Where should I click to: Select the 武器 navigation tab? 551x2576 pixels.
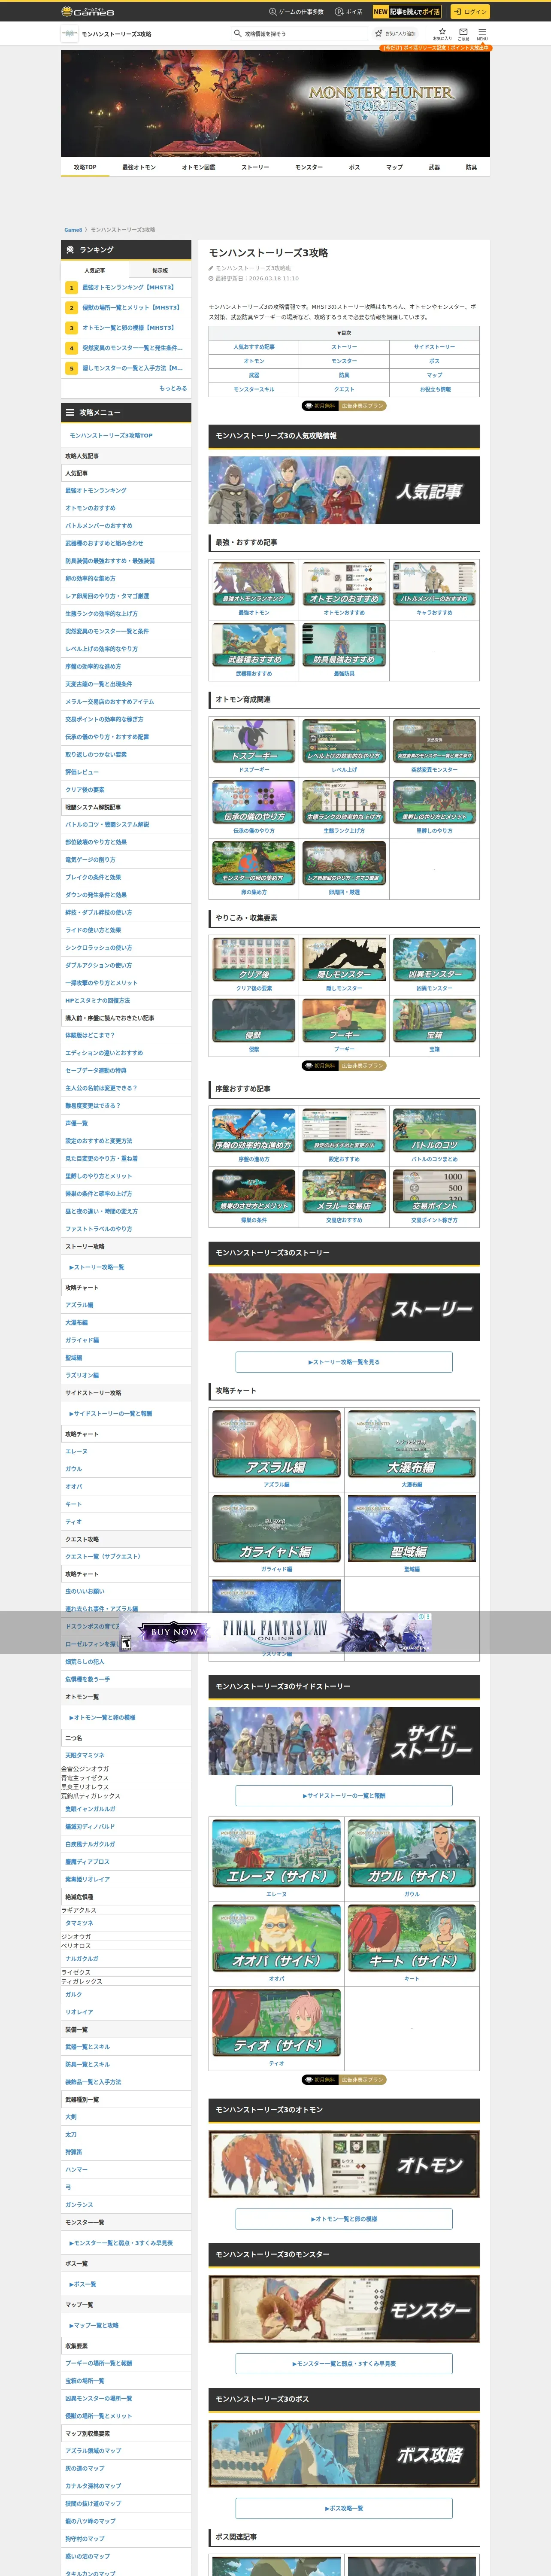pos(434,167)
